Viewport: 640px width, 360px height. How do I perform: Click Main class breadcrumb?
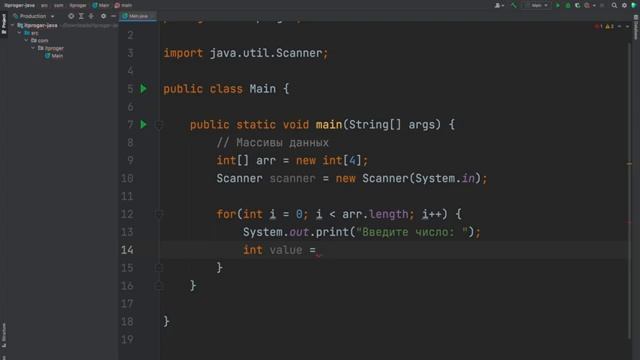100,5
